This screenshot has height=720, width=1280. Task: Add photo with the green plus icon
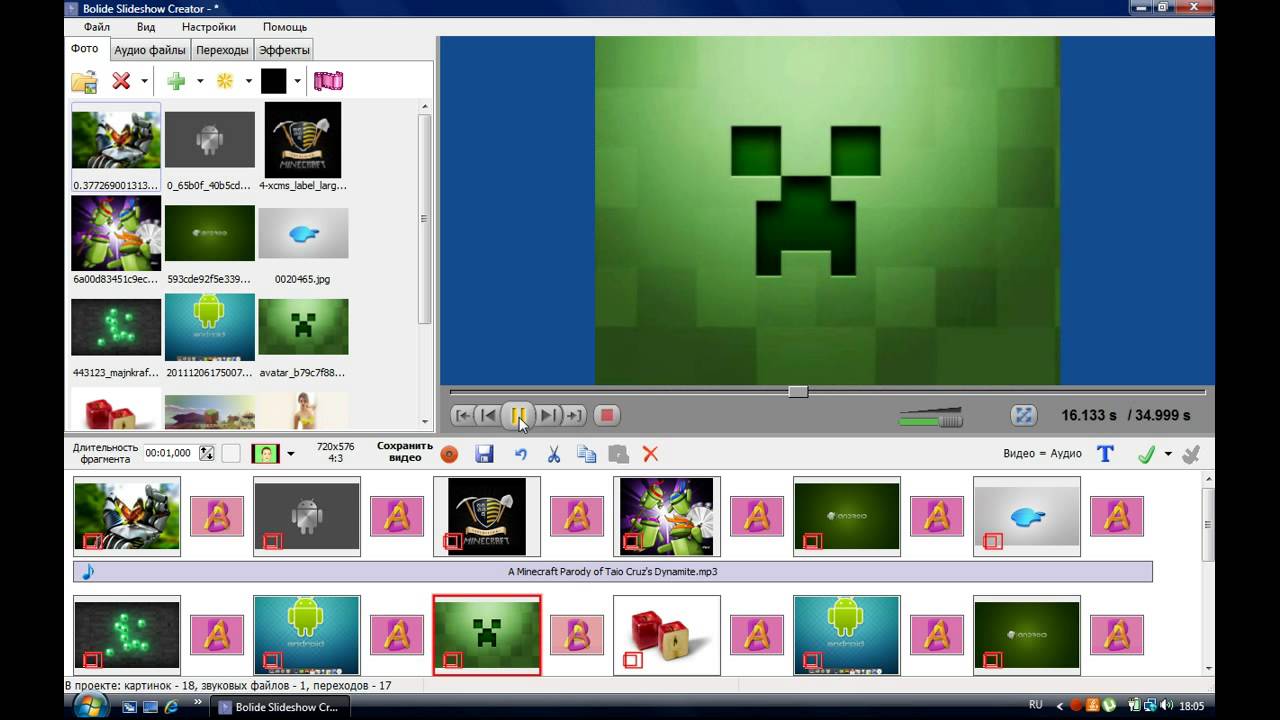[x=176, y=81]
